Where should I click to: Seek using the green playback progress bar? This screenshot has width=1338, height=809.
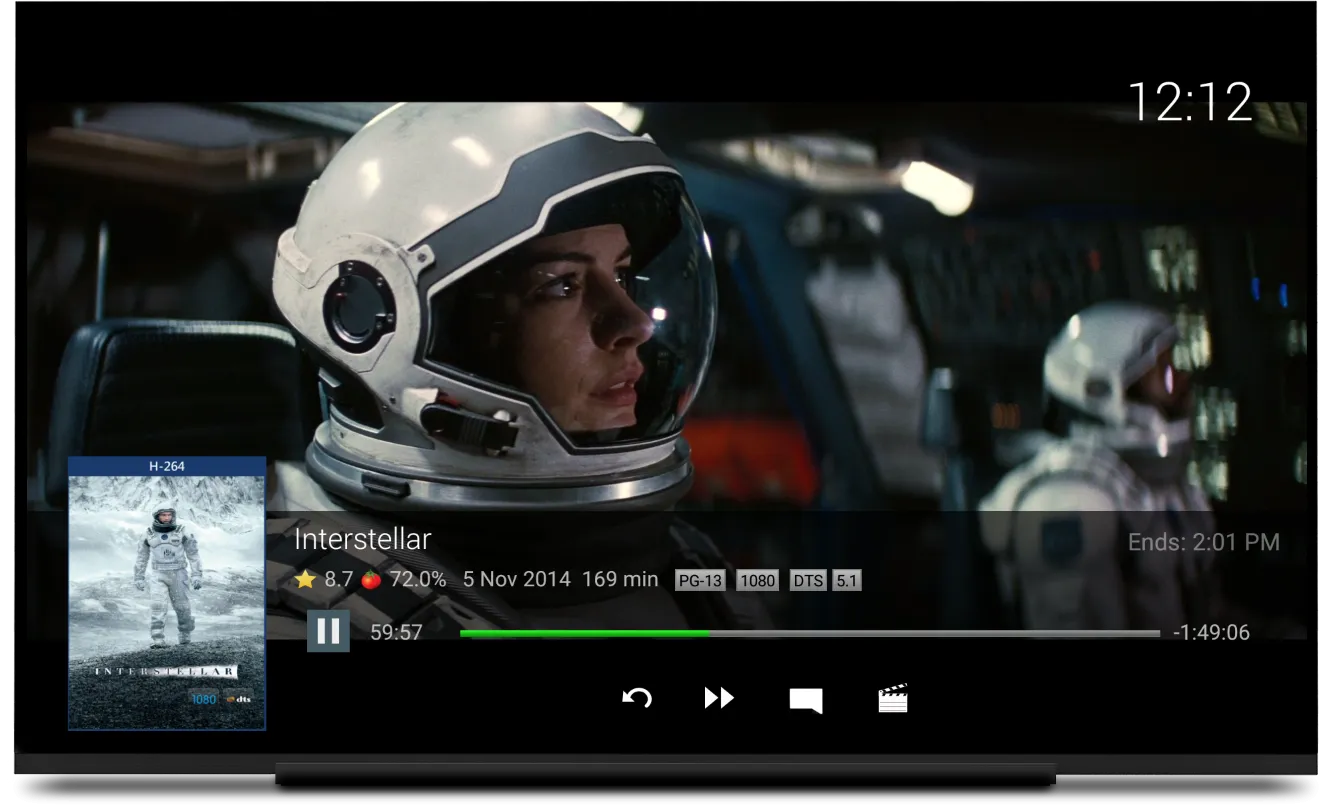point(810,633)
